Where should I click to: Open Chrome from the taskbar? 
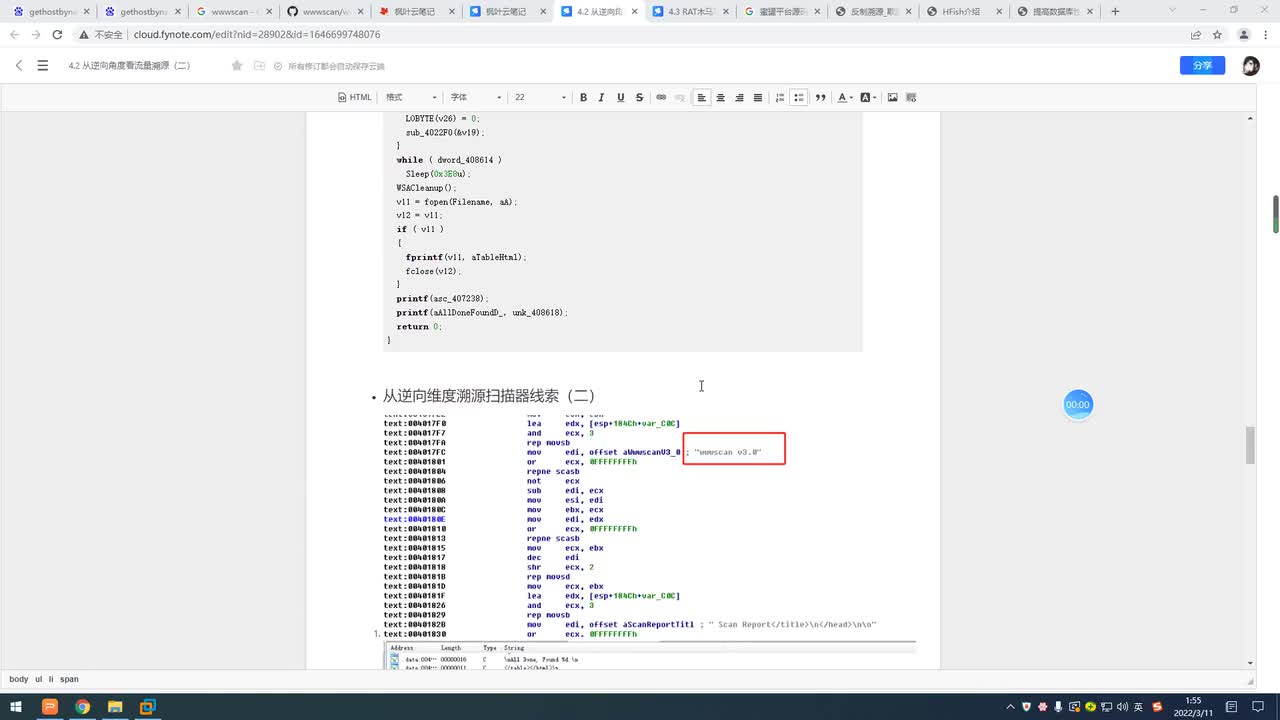click(82, 707)
